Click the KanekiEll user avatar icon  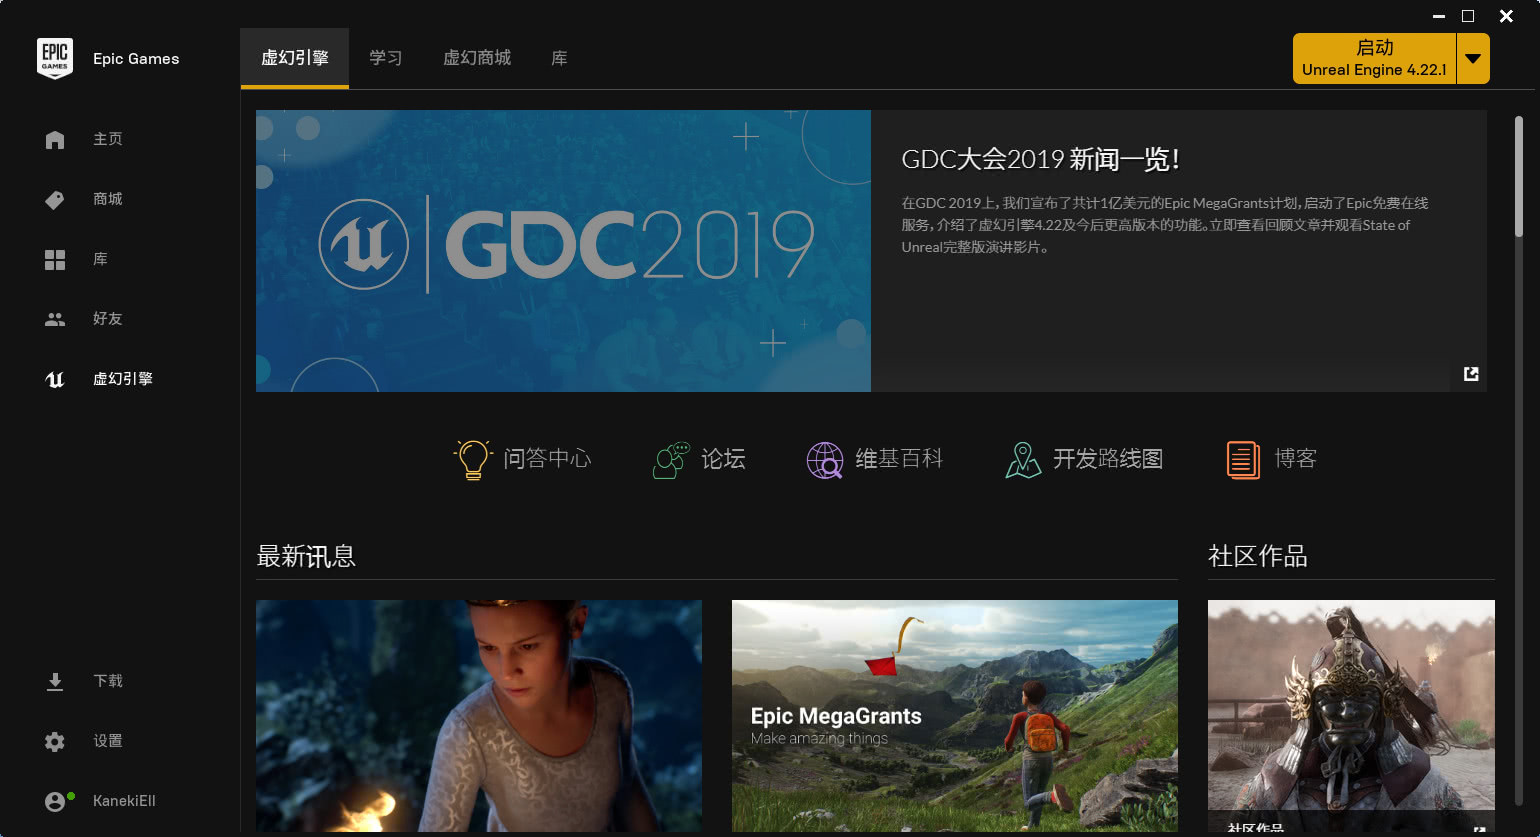(x=55, y=802)
